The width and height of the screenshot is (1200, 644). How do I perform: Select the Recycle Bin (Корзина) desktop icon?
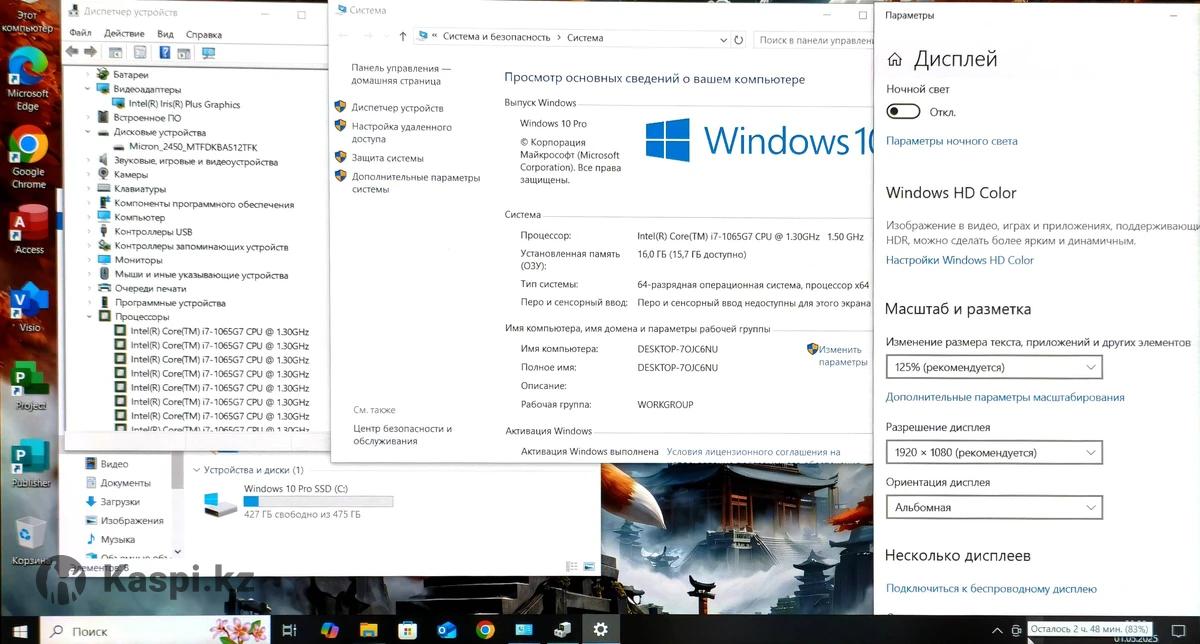tap(31, 540)
